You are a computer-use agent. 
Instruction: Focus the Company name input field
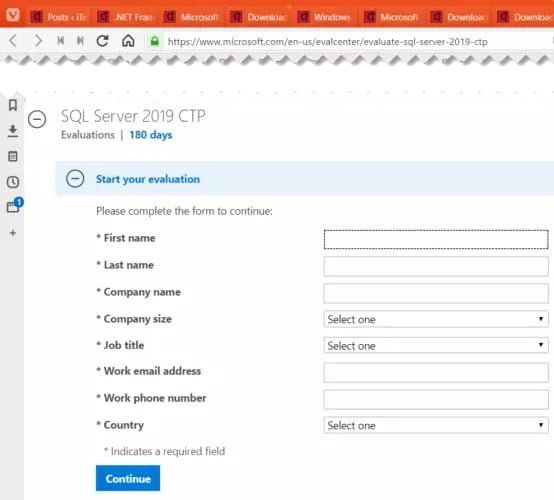(436, 293)
